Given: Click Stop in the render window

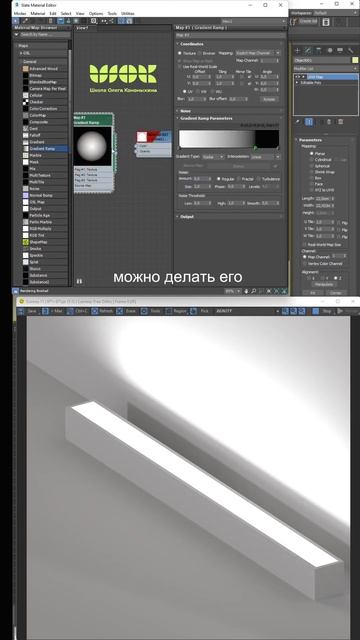Looking at the screenshot, I should coord(322,311).
